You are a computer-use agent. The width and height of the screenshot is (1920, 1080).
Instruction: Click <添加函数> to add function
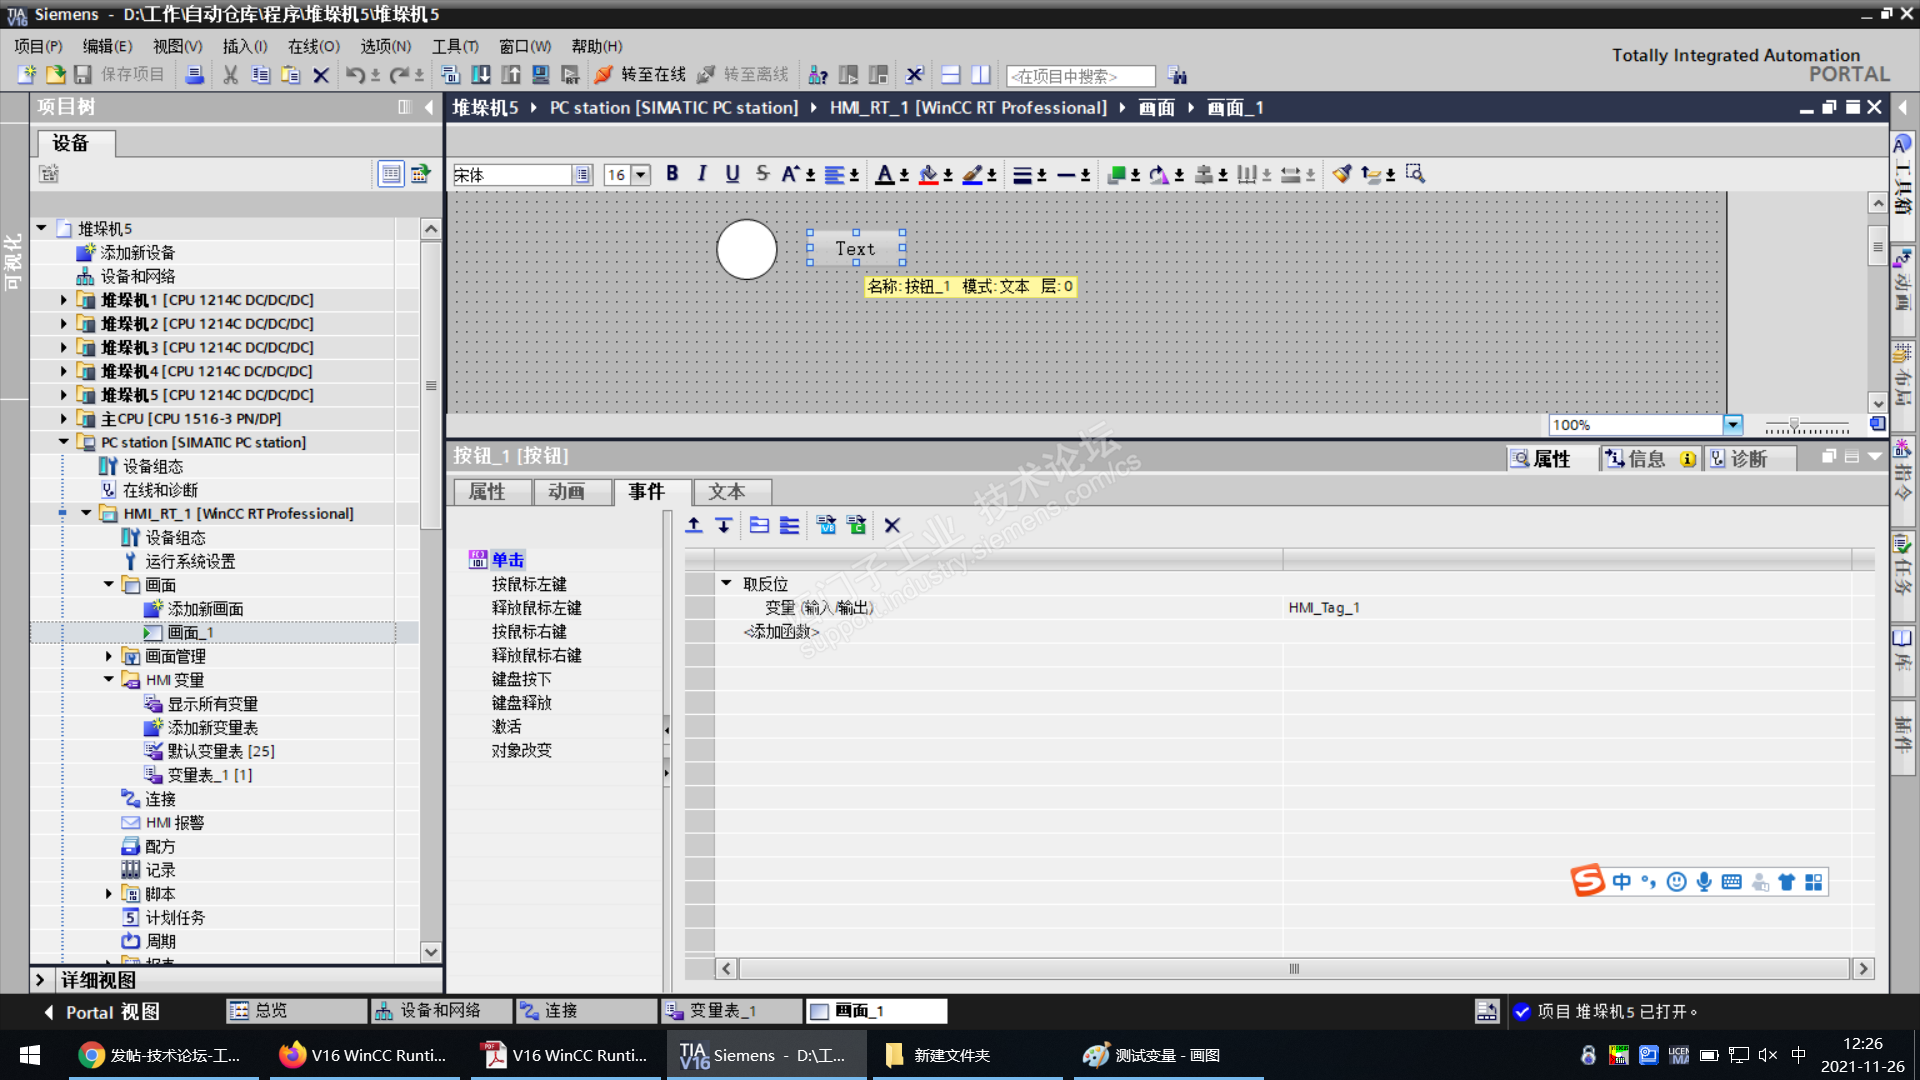[781, 632]
